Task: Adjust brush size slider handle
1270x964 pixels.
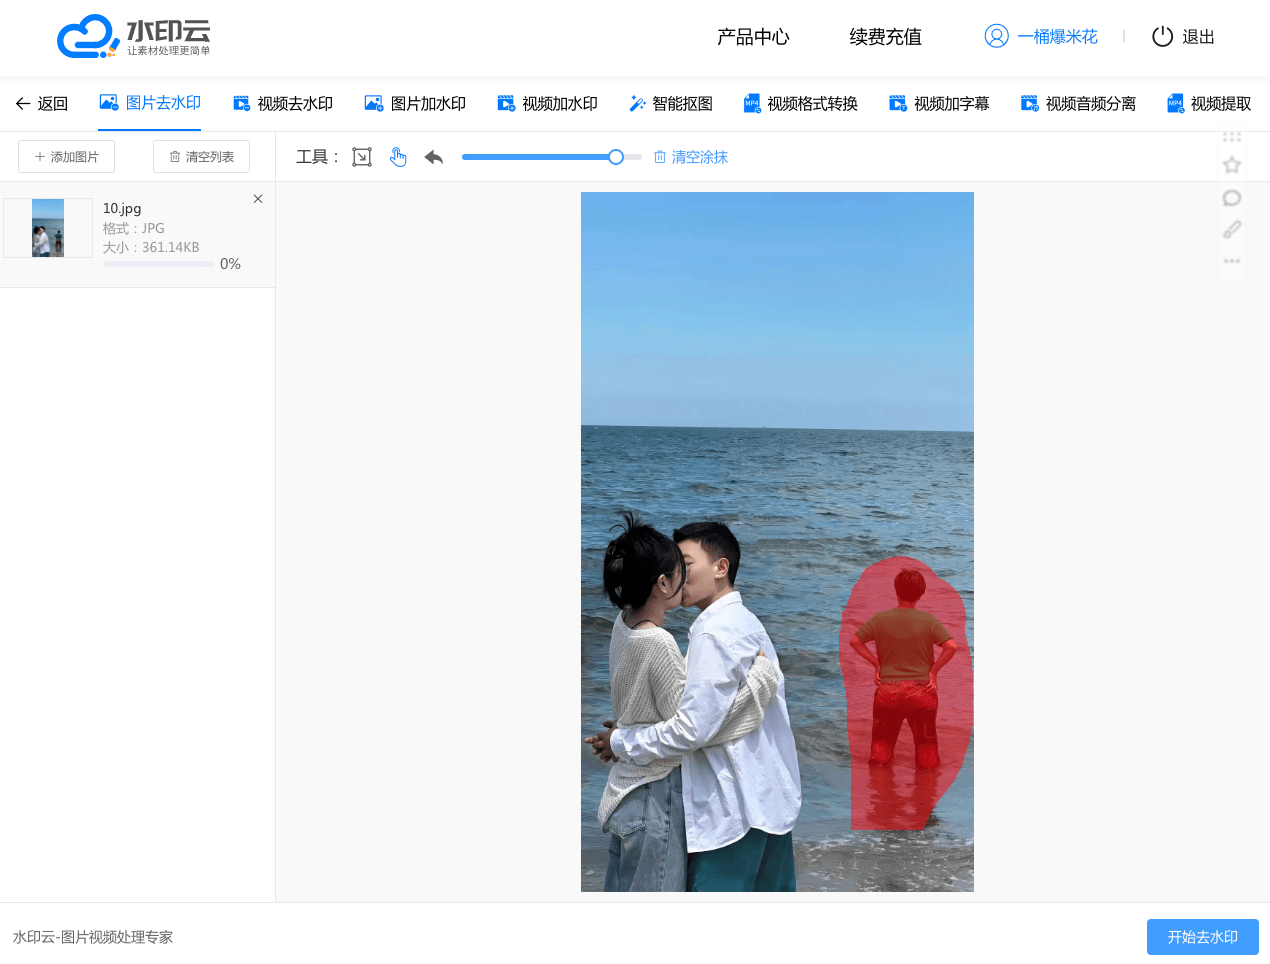Action: (x=616, y=157)
